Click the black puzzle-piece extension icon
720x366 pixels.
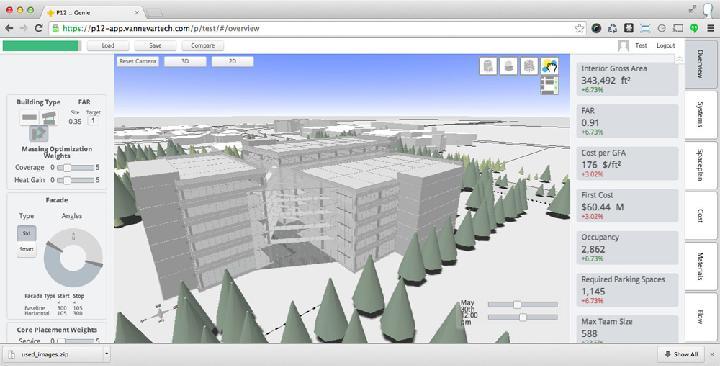click(x=629, y=28)
